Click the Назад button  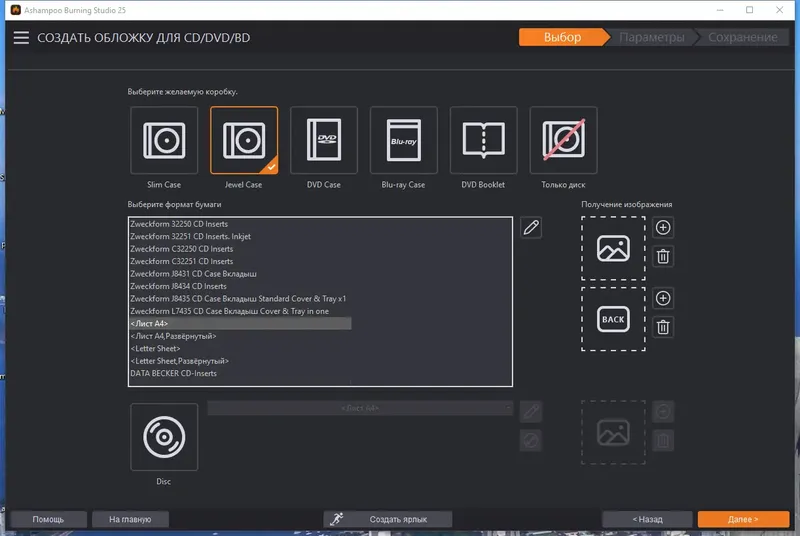647,519
